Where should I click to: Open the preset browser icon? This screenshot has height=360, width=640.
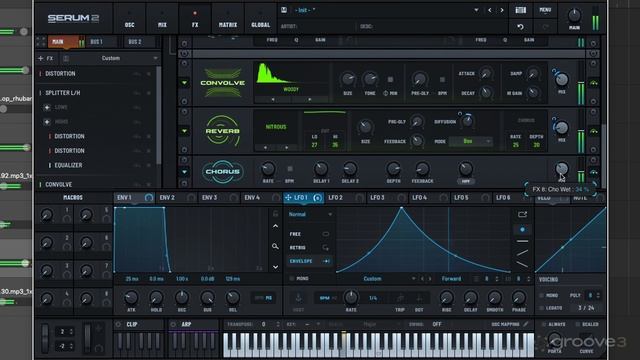click(521, 10)
